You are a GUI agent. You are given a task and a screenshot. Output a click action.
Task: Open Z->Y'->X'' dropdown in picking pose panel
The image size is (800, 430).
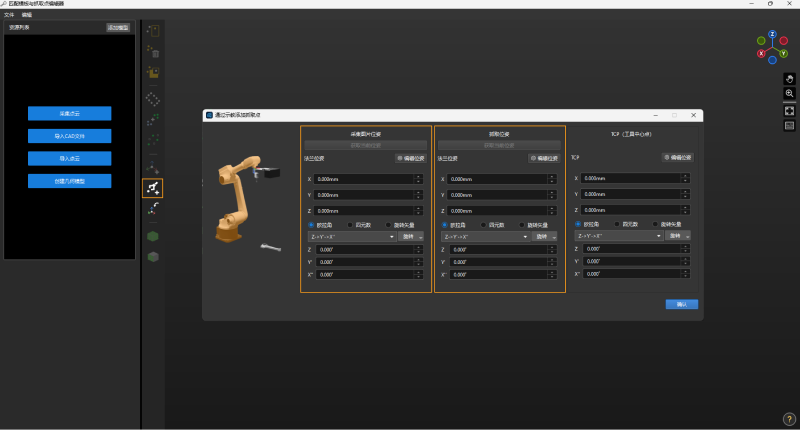coord(486,237)
